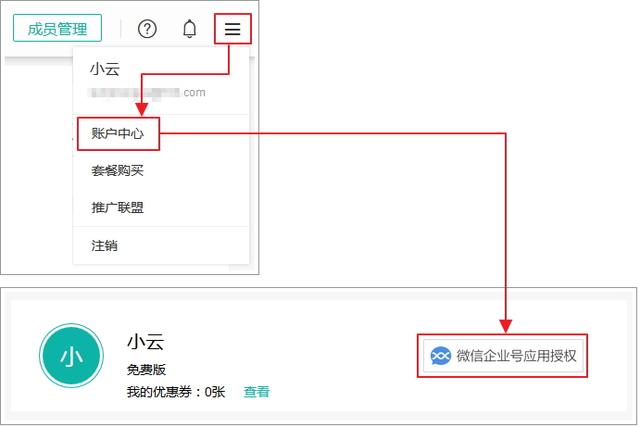640x427 pixels.
Task: Click the 小云 name in the account card
Action: click(x=146, y=341)
